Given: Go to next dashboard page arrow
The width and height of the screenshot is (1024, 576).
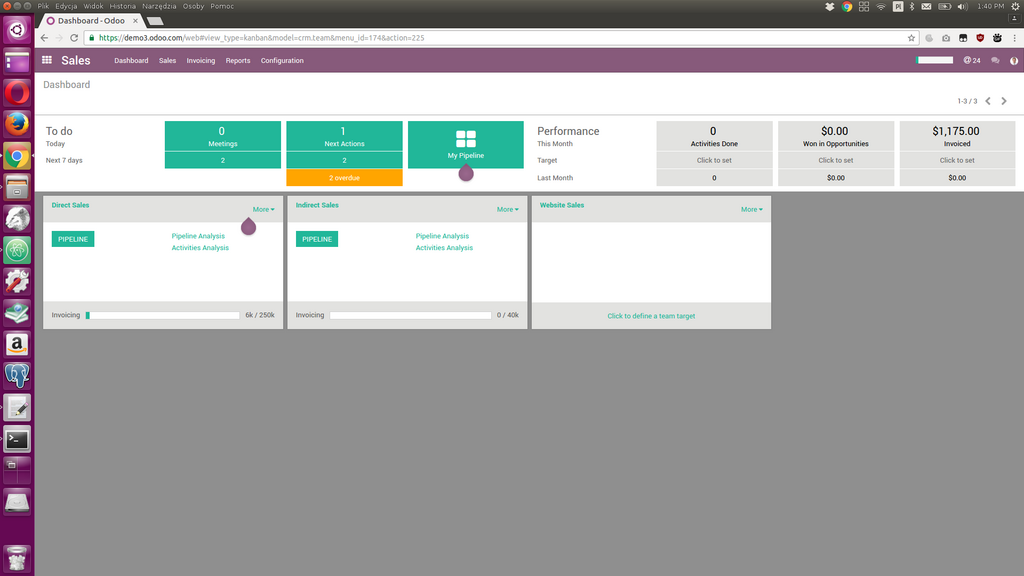Looking at the screenshot, I should (x=1004, y=101).
